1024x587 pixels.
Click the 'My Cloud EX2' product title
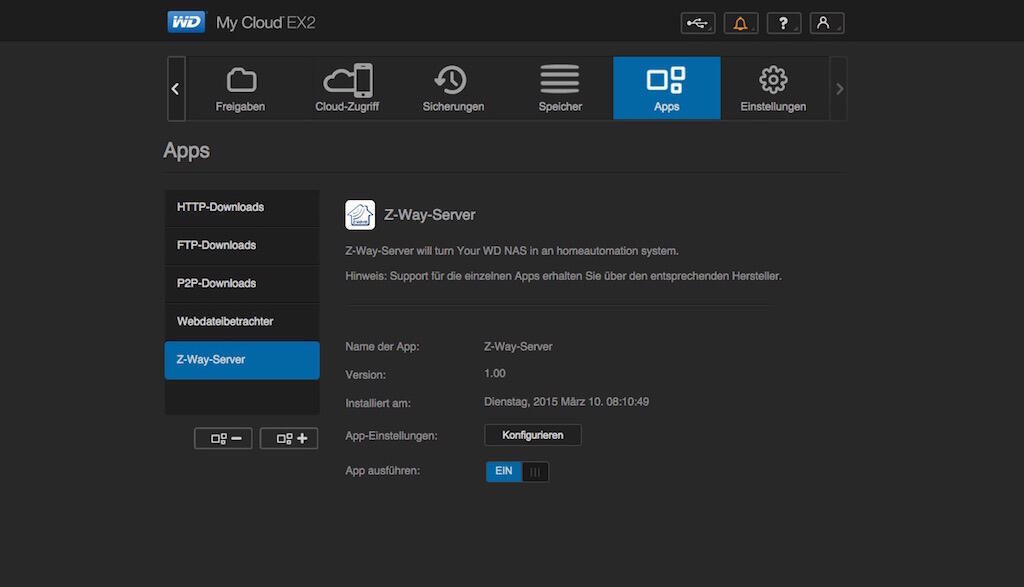click(266, 23)
